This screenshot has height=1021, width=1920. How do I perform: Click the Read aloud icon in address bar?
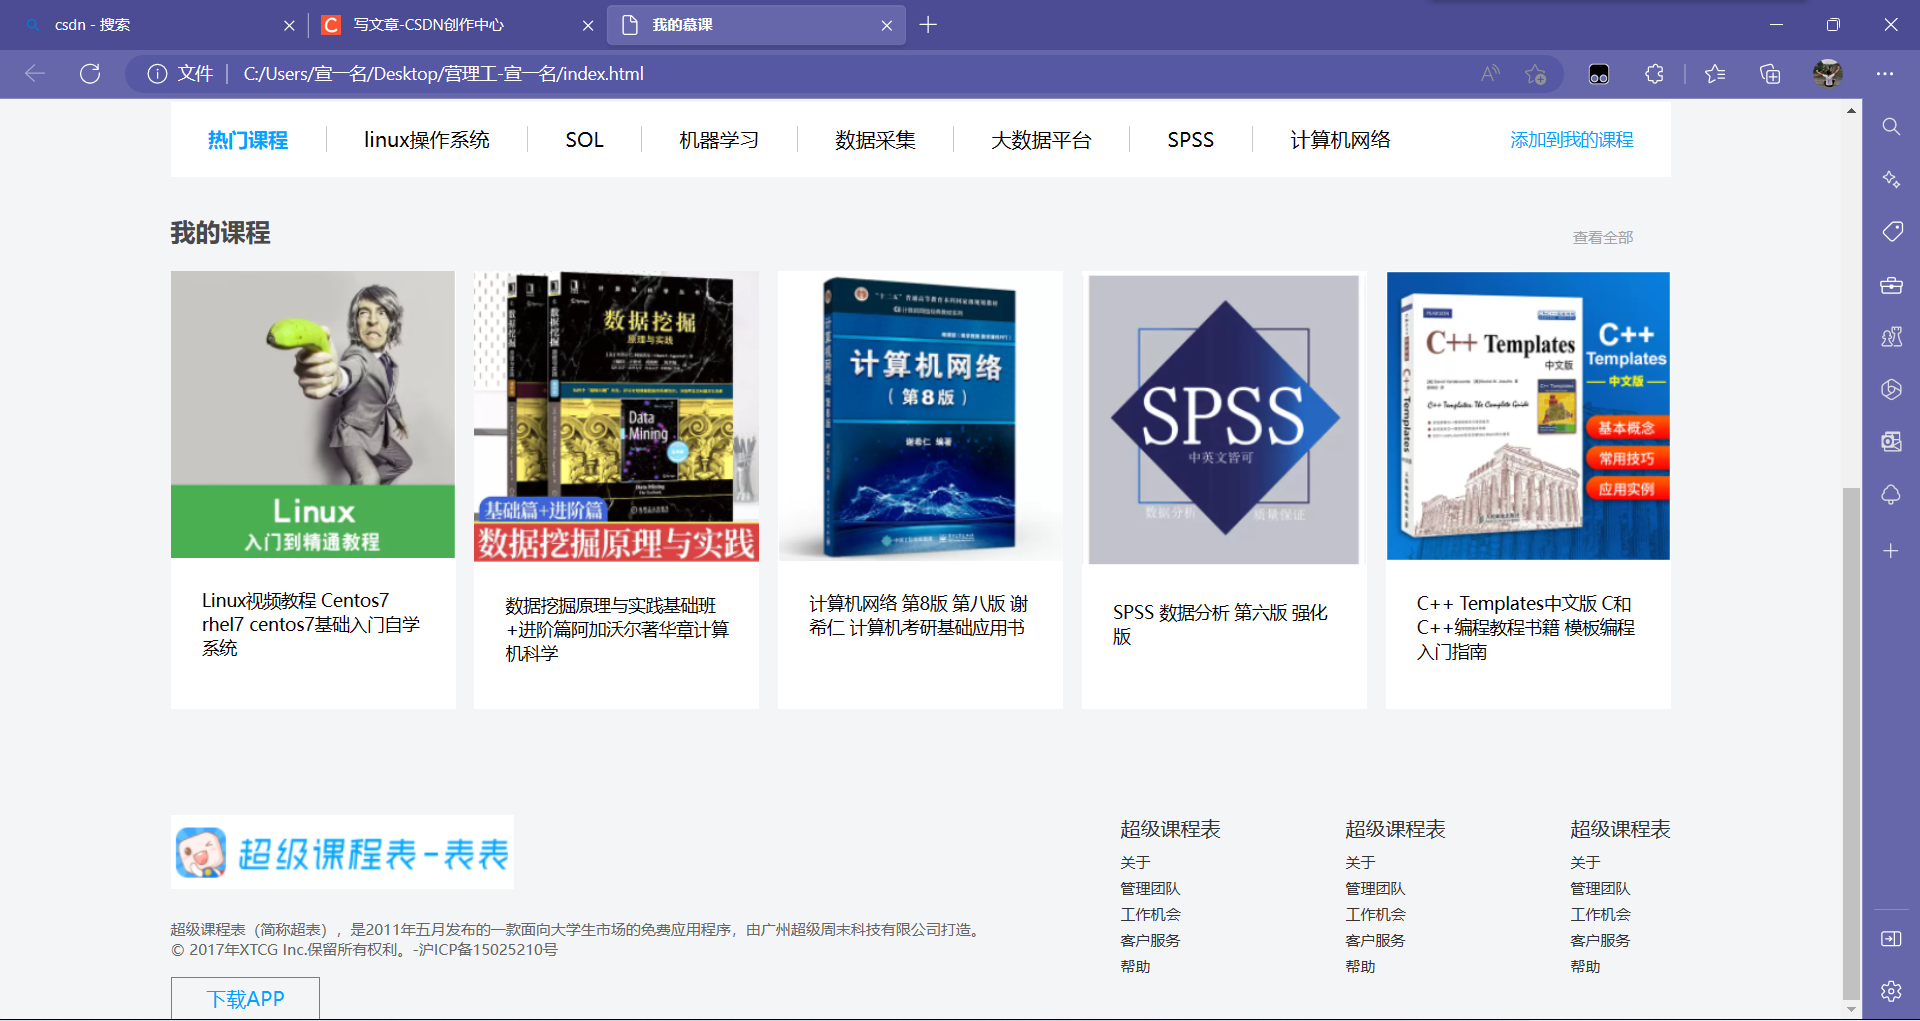coord(1490,73)
